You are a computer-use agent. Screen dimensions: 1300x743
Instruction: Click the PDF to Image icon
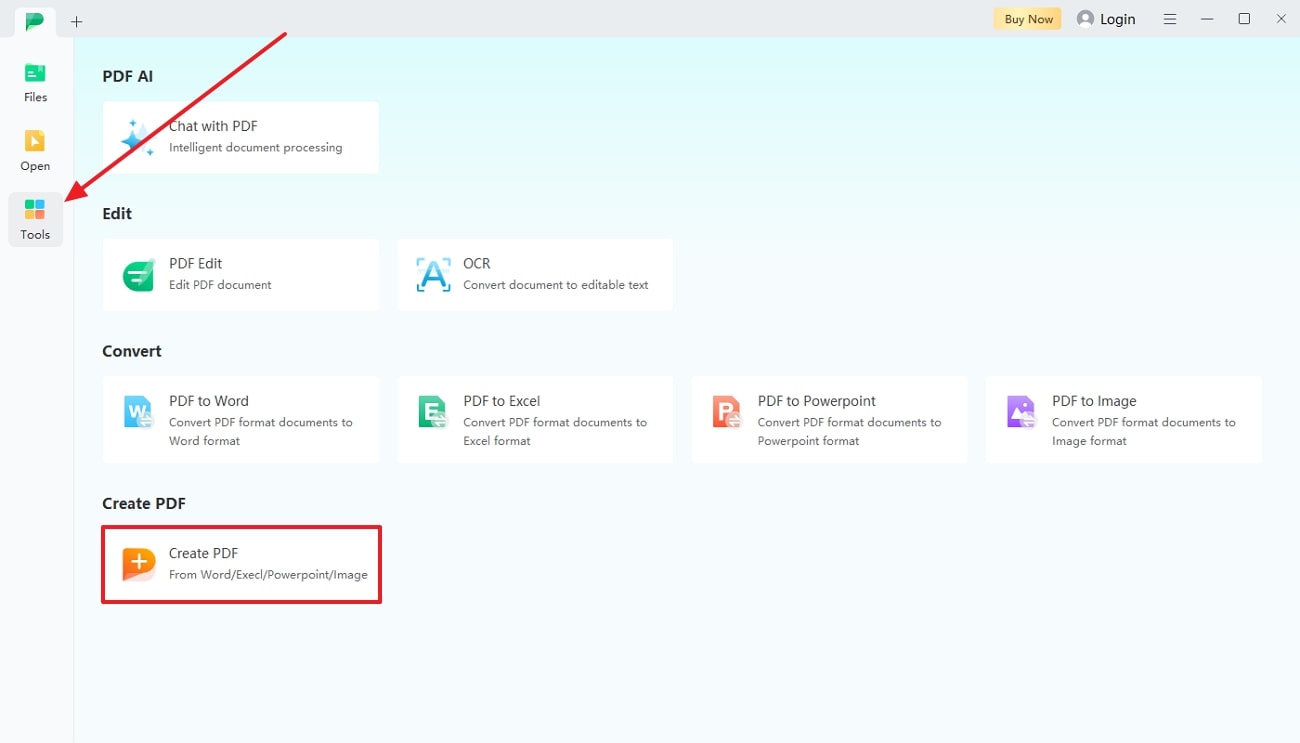tap(1021, 412)
